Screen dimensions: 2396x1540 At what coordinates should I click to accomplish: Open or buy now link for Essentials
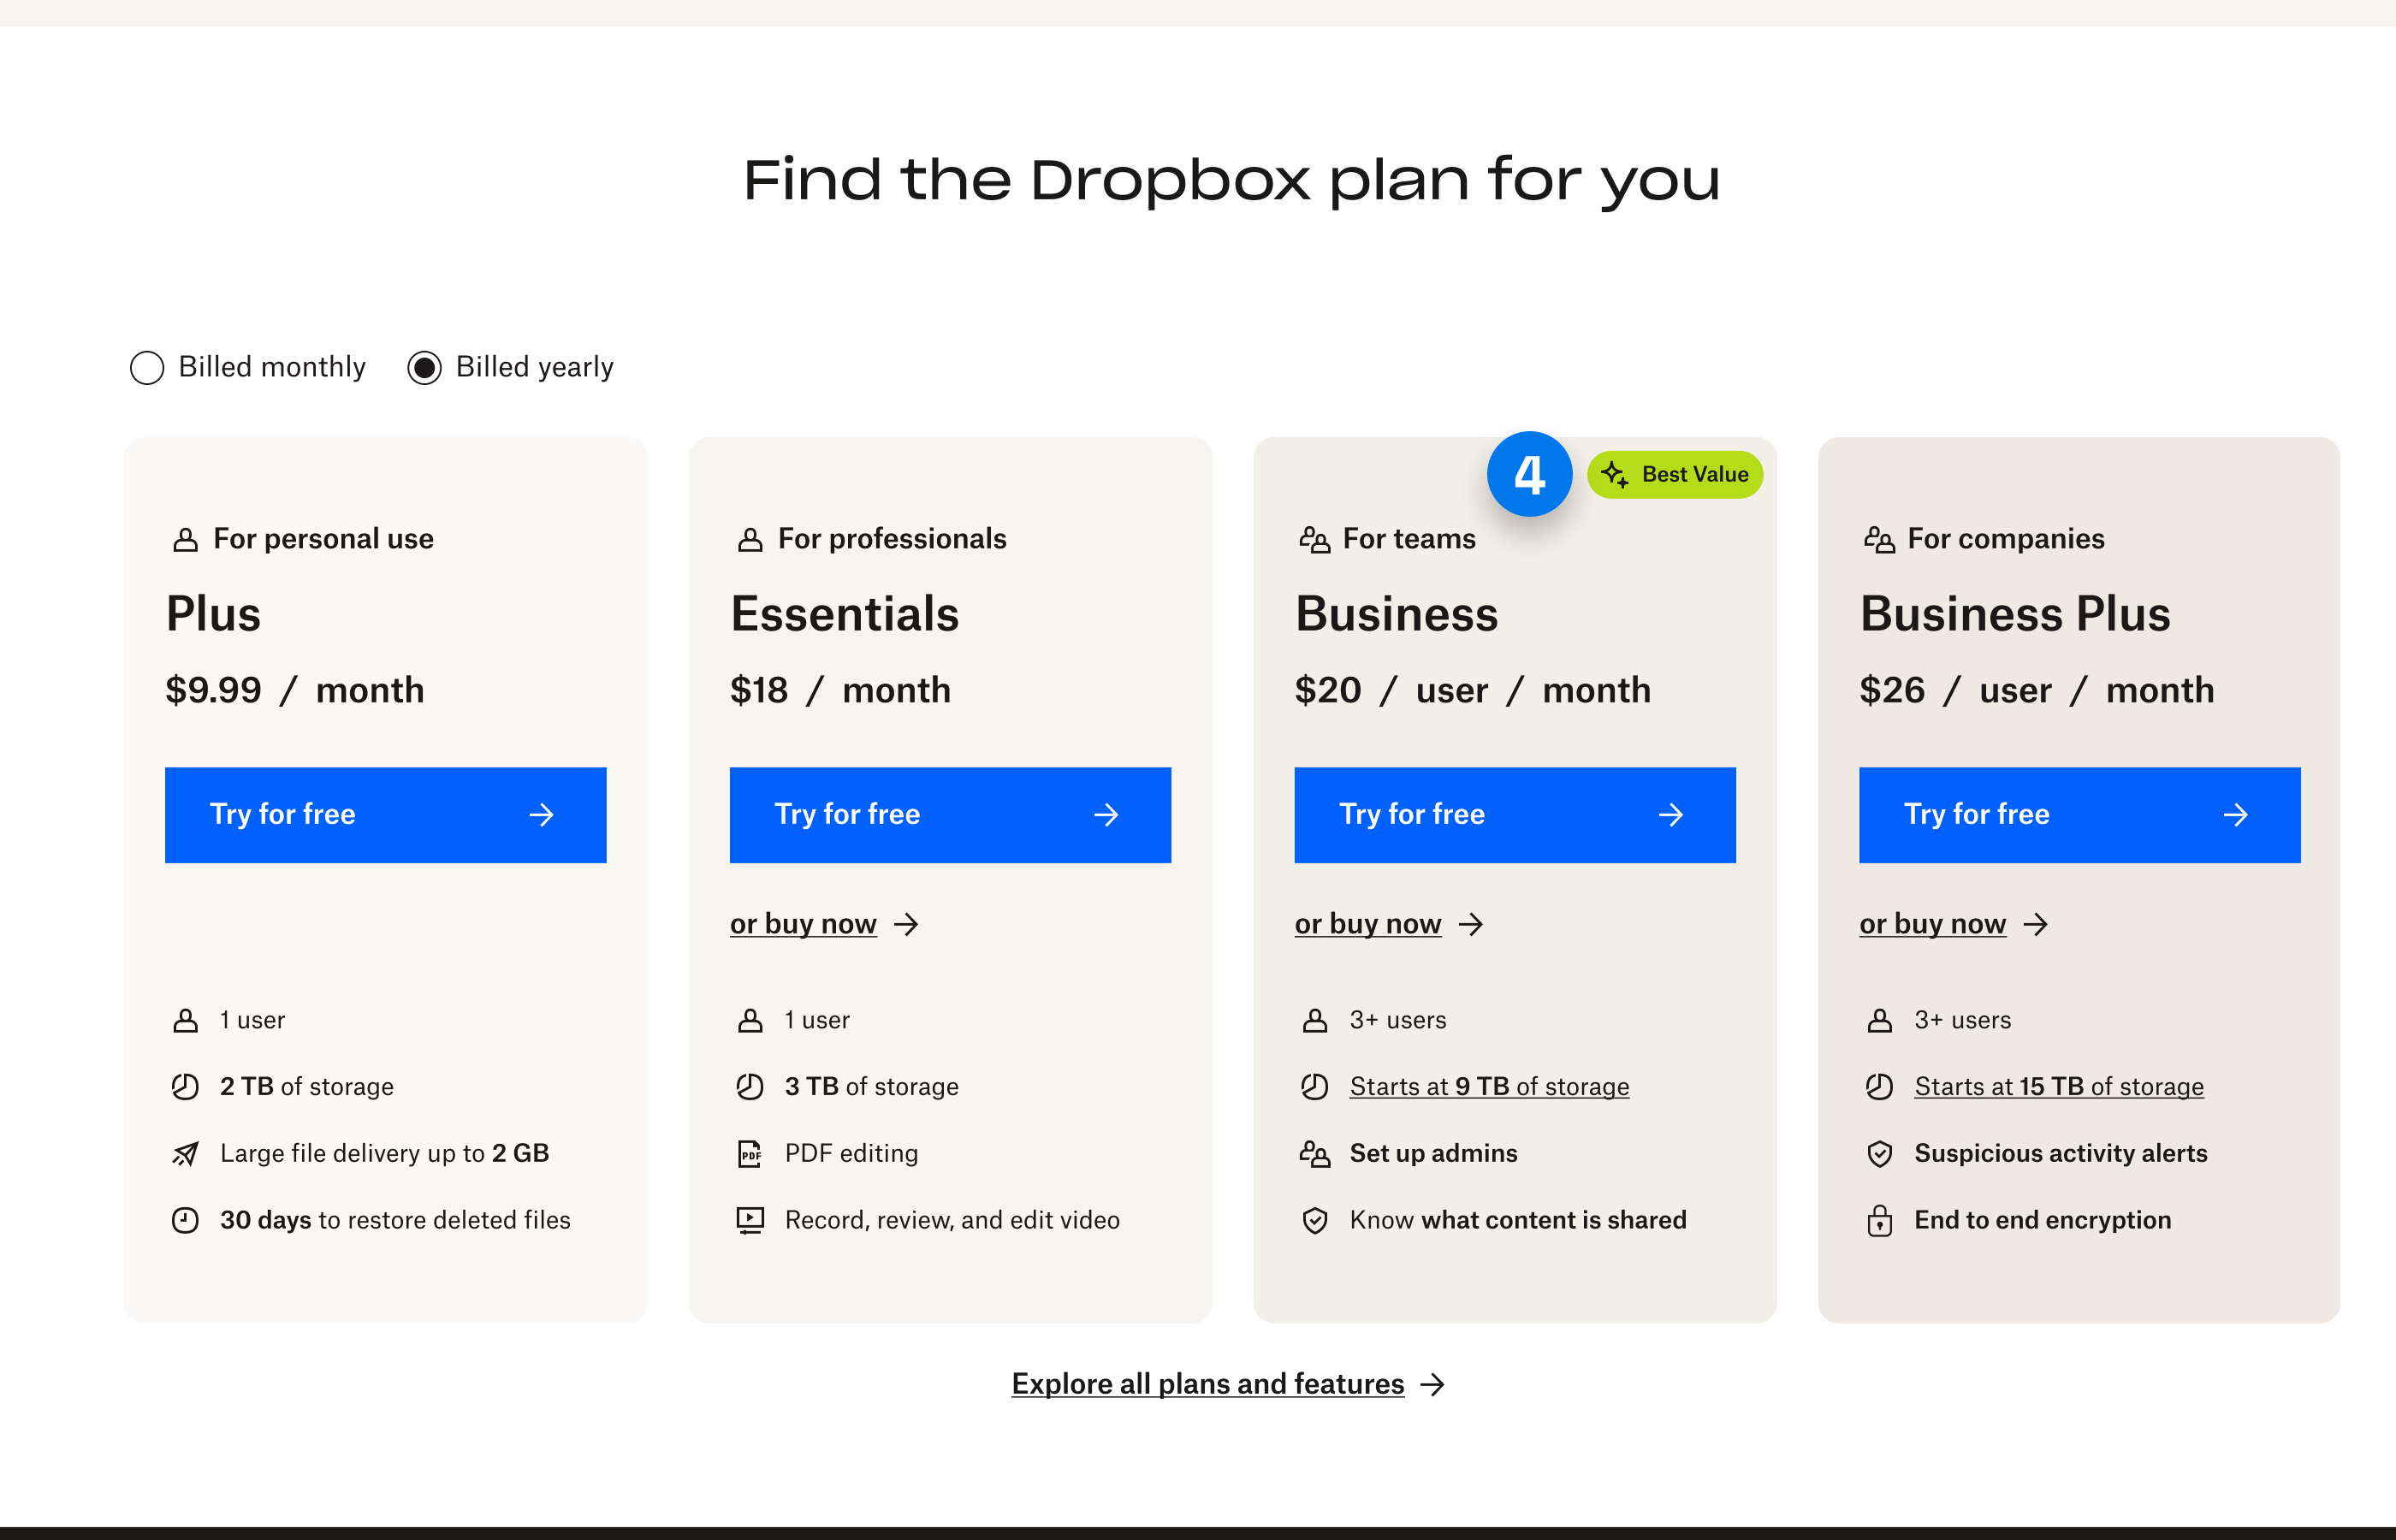click(803, 924)
